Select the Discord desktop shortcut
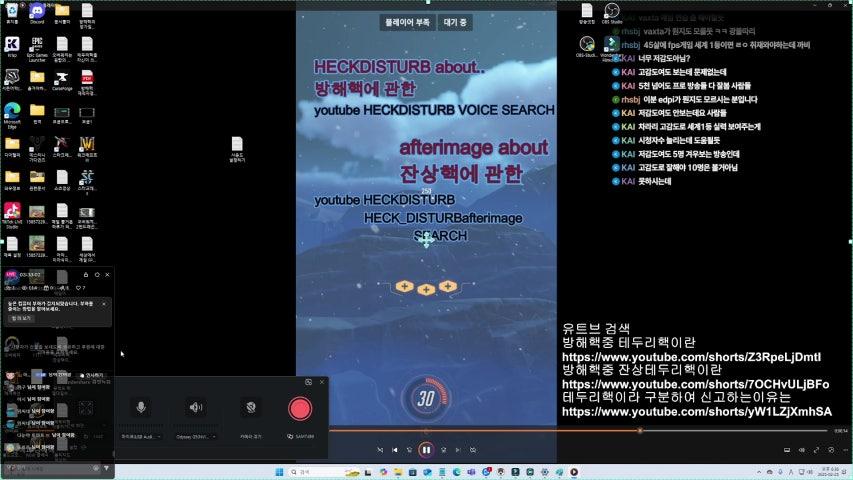This screenshot has height=480, width=853. coord(37,13)
